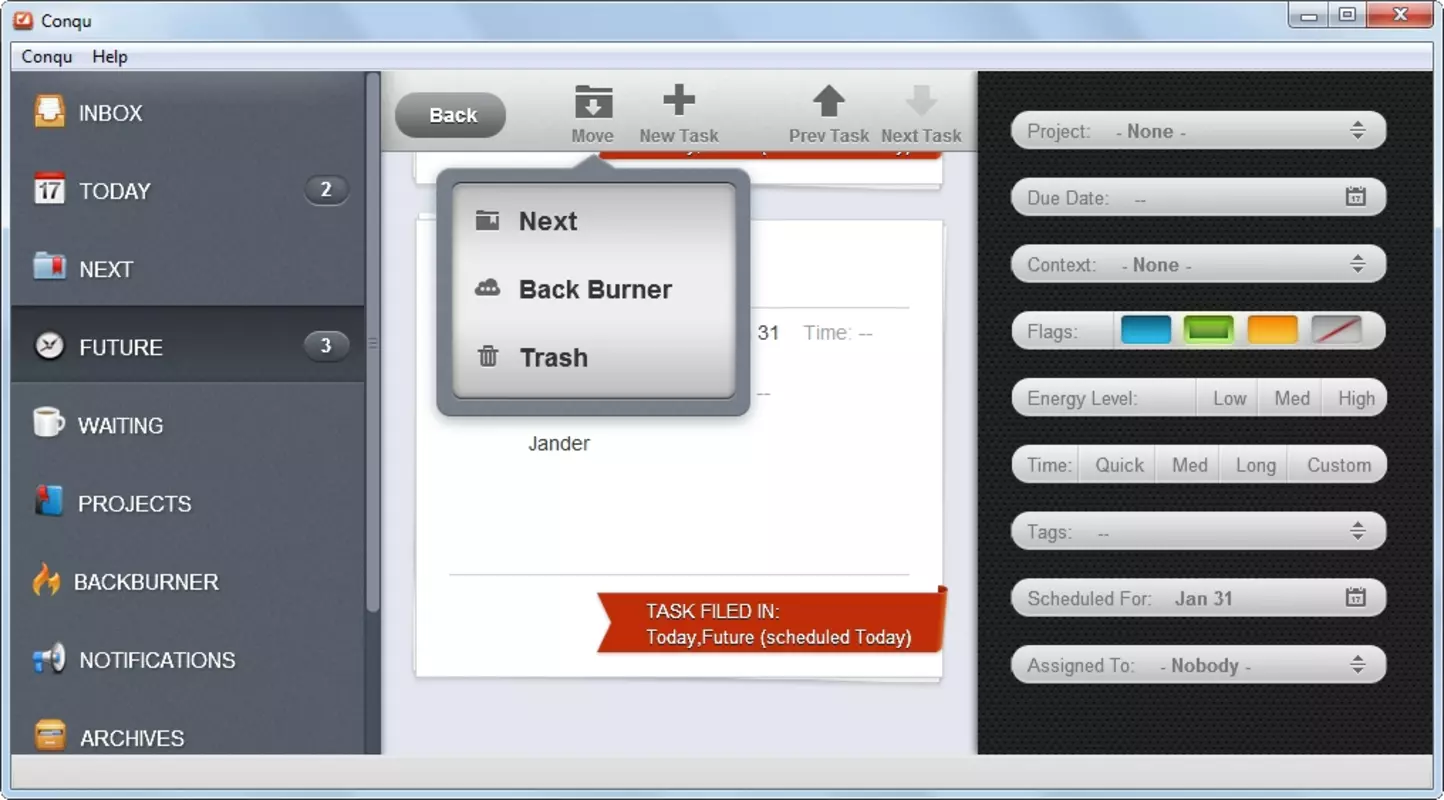This screenshot has width=1444, height=800.
Task: Select NOTIFICATIONS label in sidebar
Action: click(x=157, y=660)
